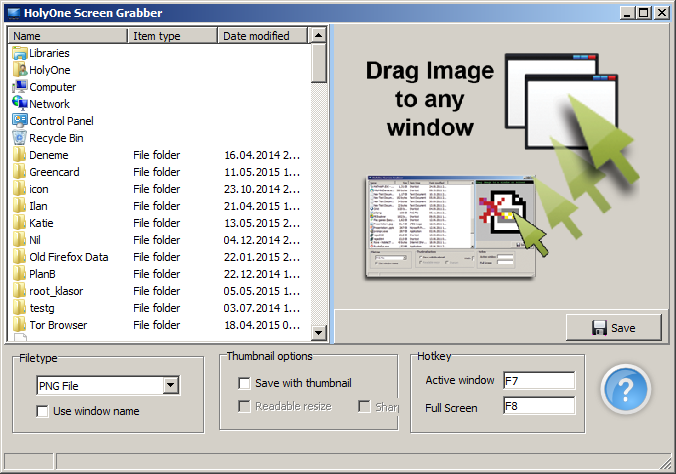Toggle the Sharp checkbox
The width and height of the screenshot is (676, 474).
tap(364, 406)
